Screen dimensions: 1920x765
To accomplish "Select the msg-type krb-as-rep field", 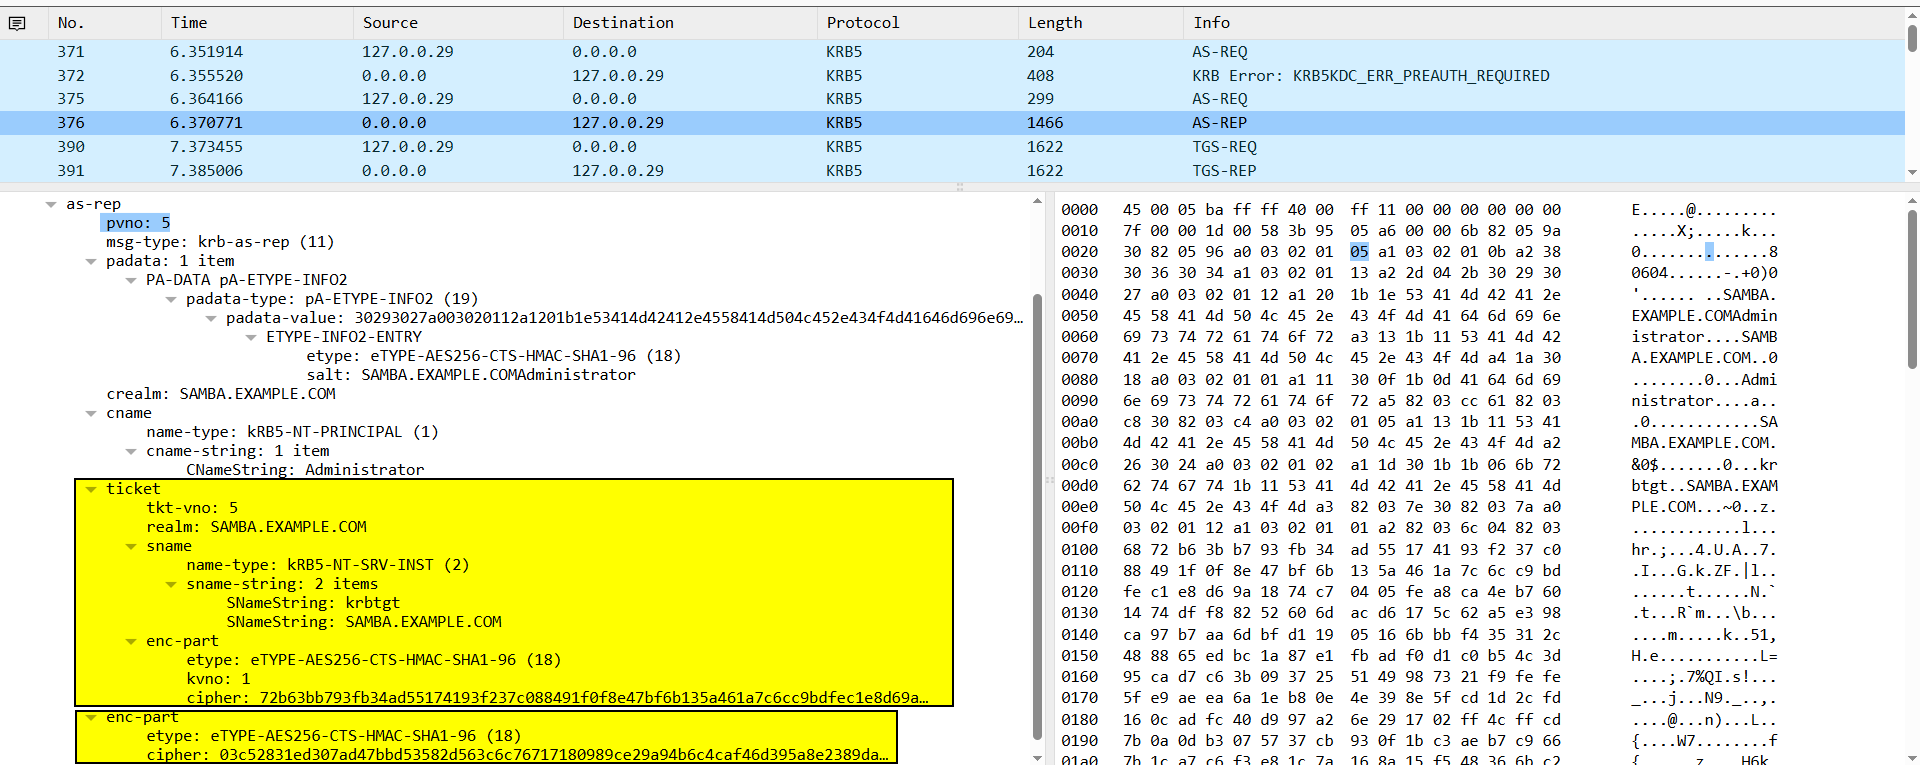I will (220, 242).
